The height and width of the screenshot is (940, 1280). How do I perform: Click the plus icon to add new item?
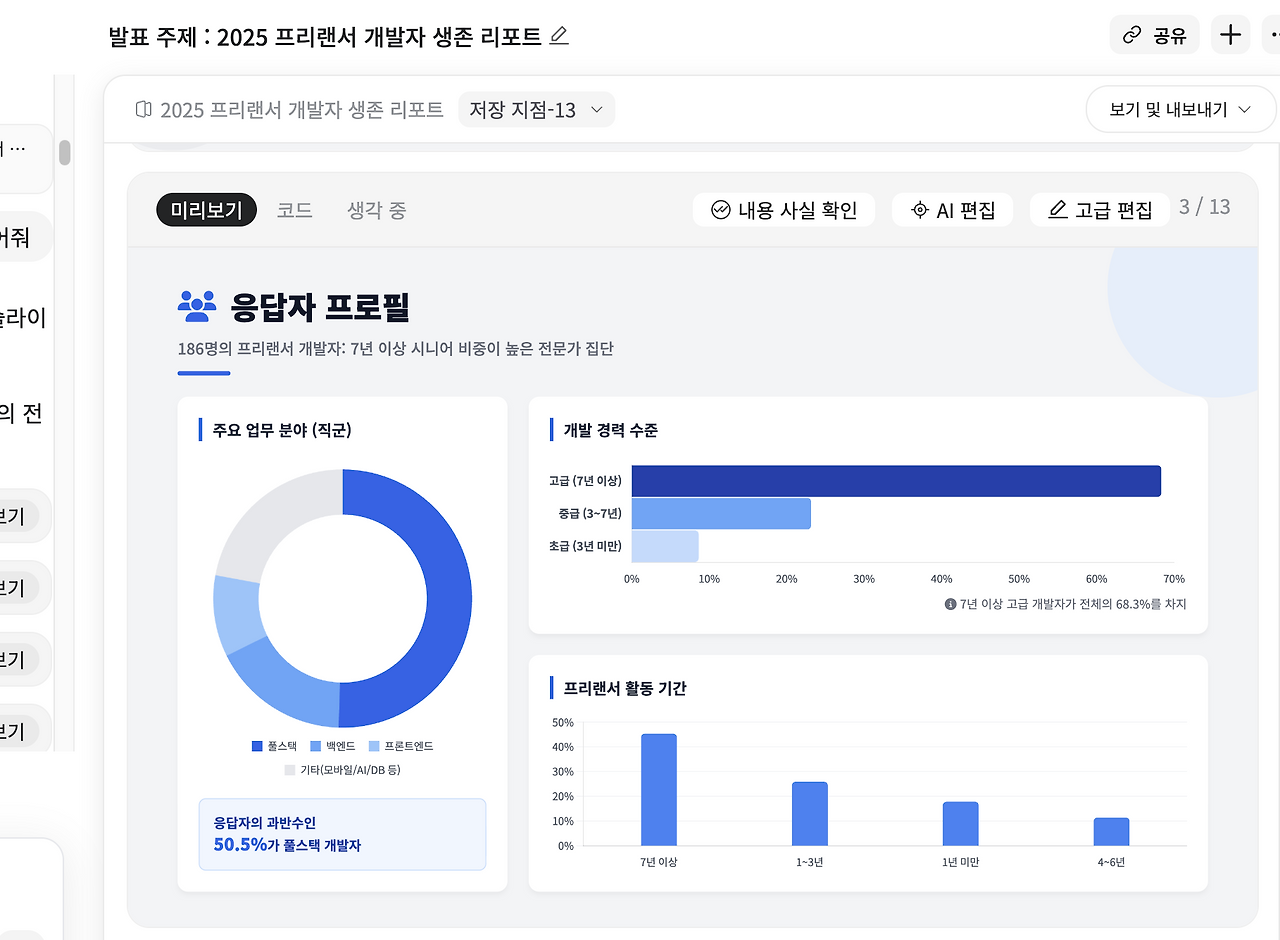tap(1230, 35)
